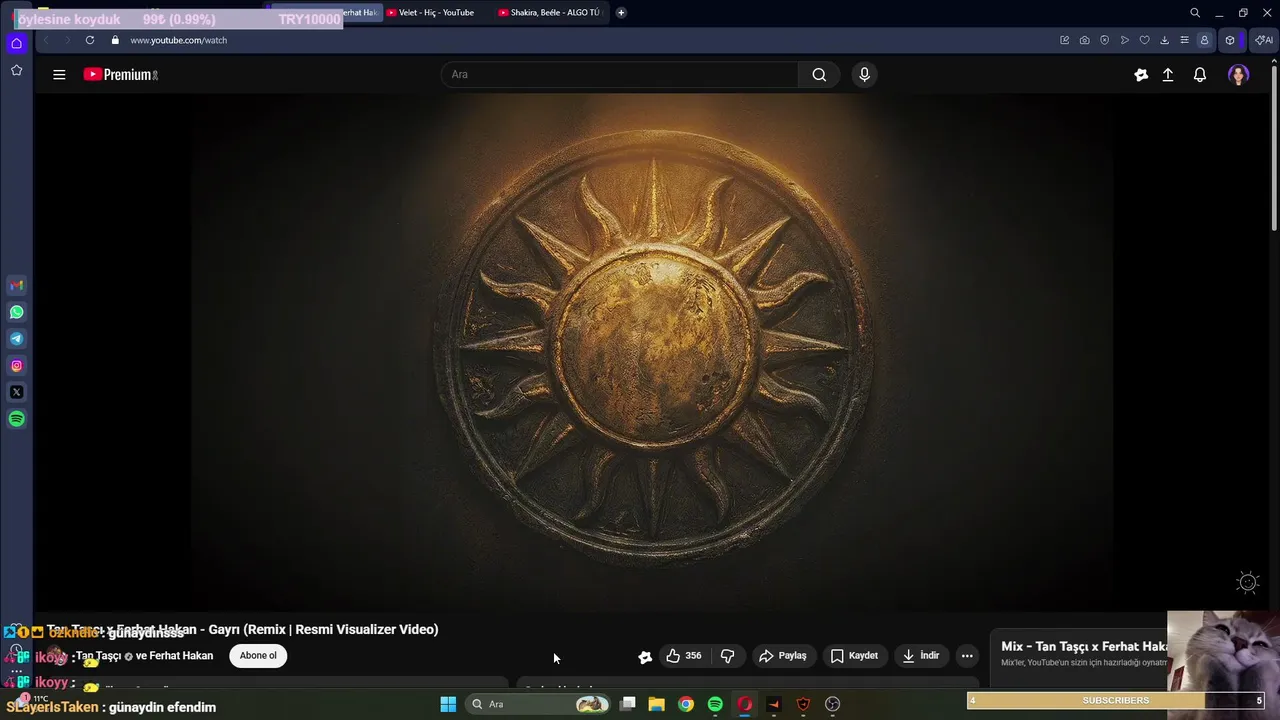Dislike the video with thumbs down
Viewport: 1280px width, 720px height.
coord(727,656)
